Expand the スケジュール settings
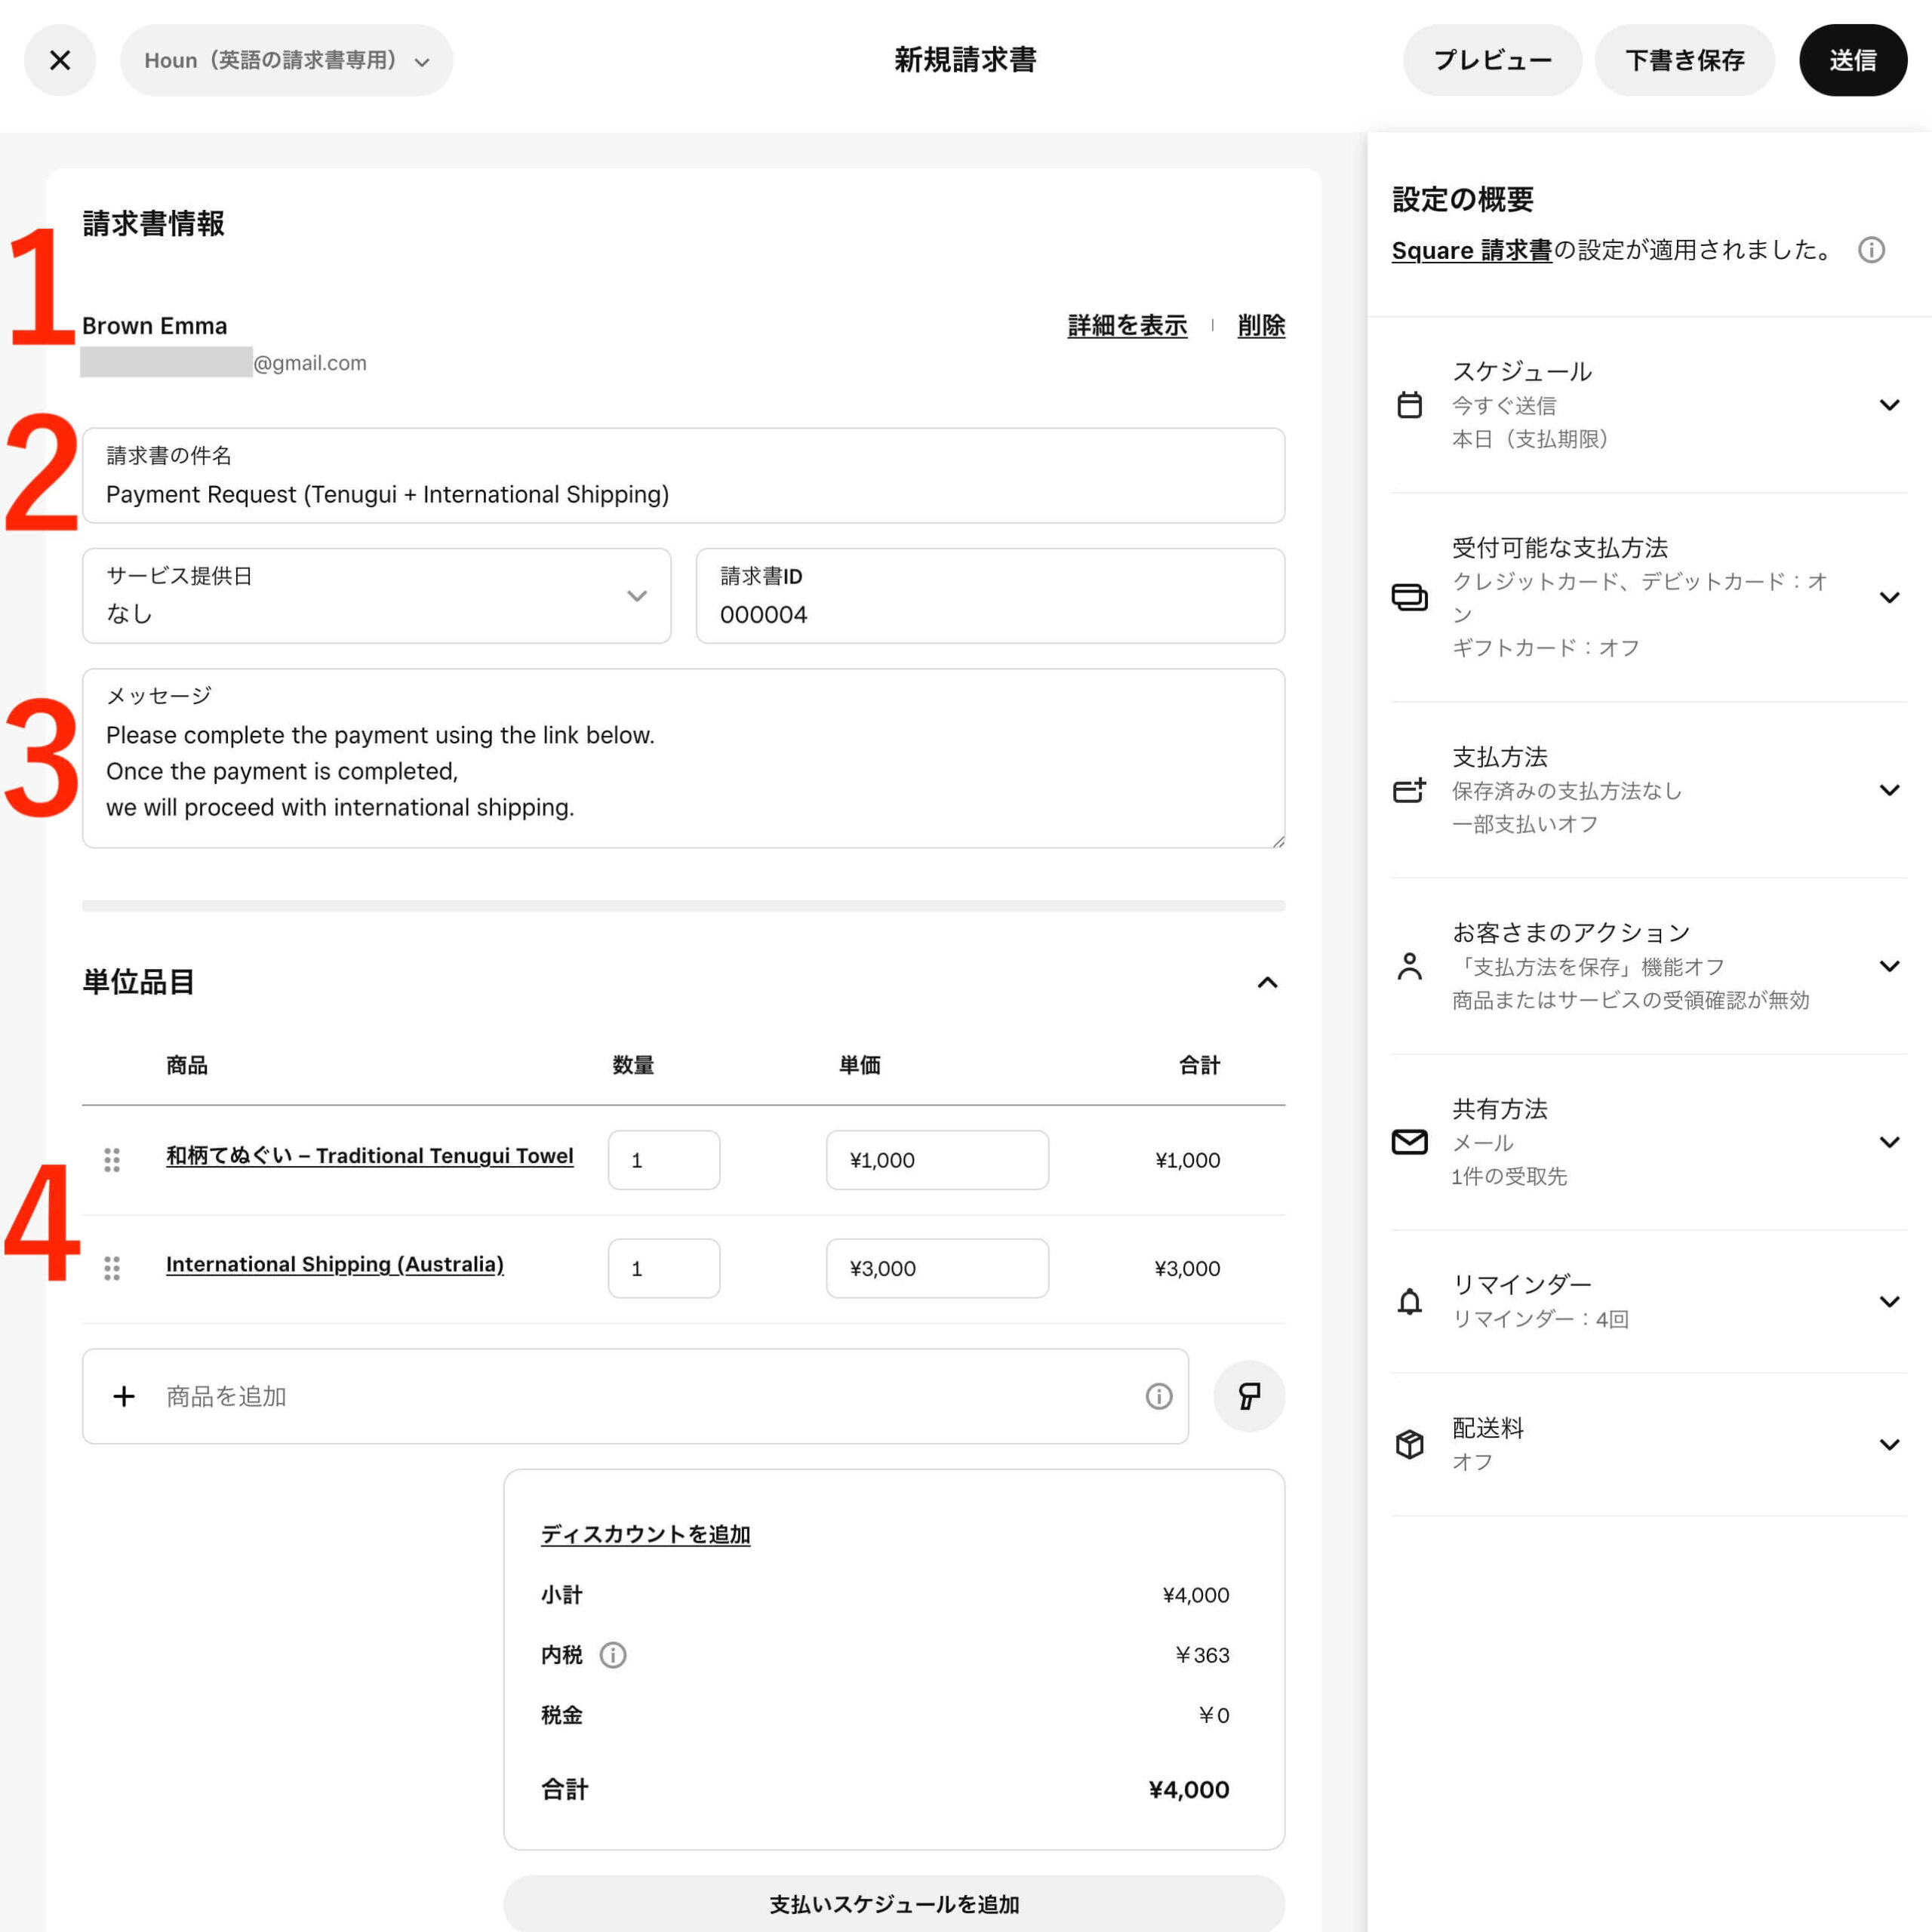 tap(1889, 405)
